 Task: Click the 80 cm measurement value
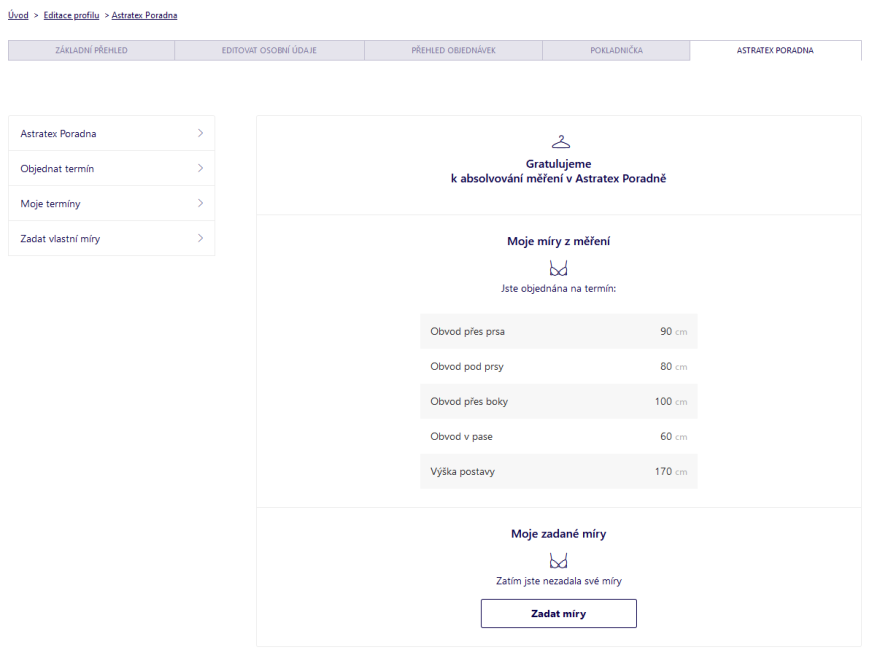[x=673, y=367]
